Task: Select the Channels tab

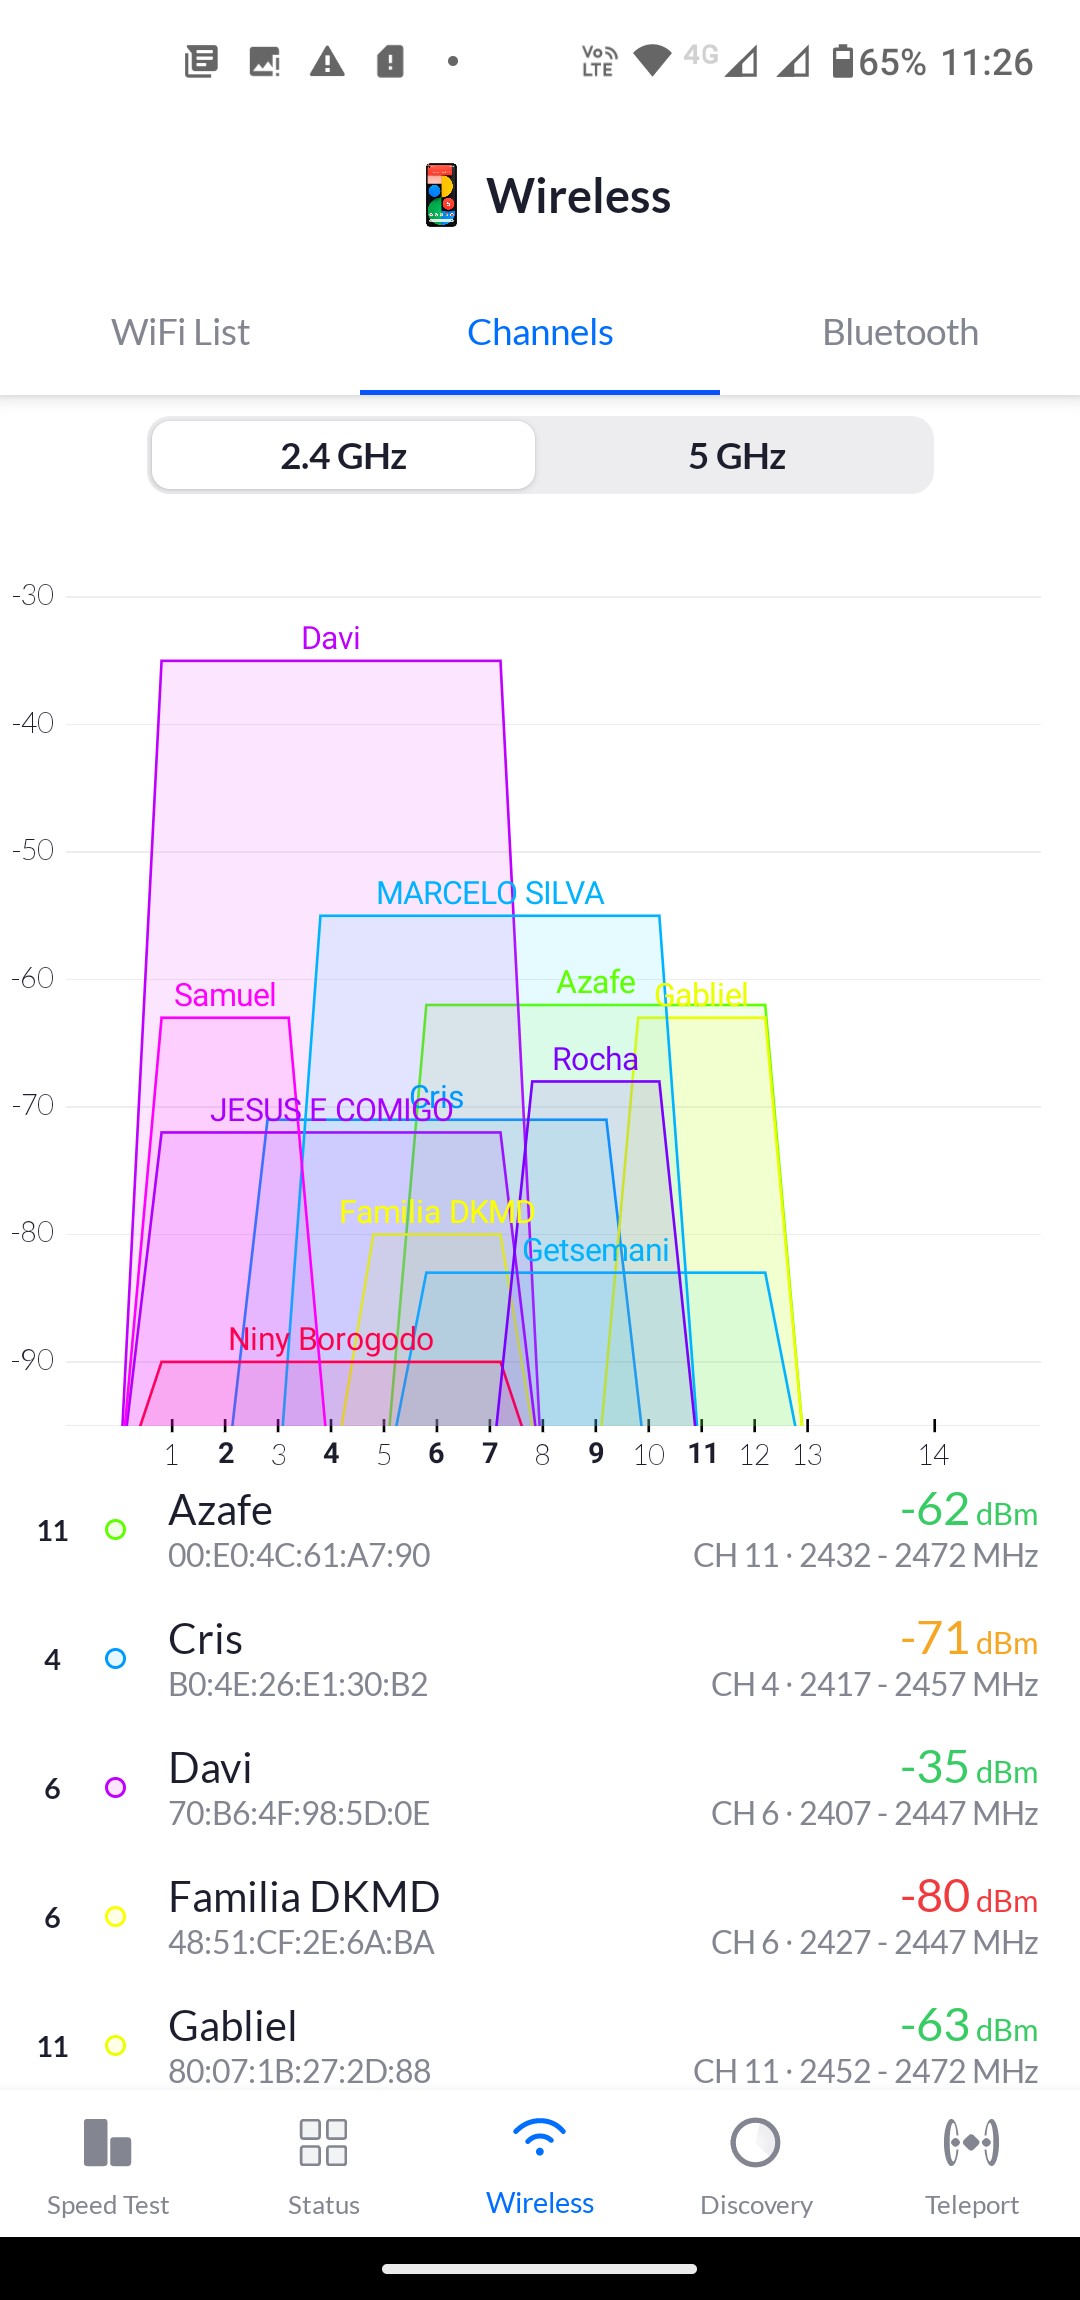Action: (x=540, y=333)
